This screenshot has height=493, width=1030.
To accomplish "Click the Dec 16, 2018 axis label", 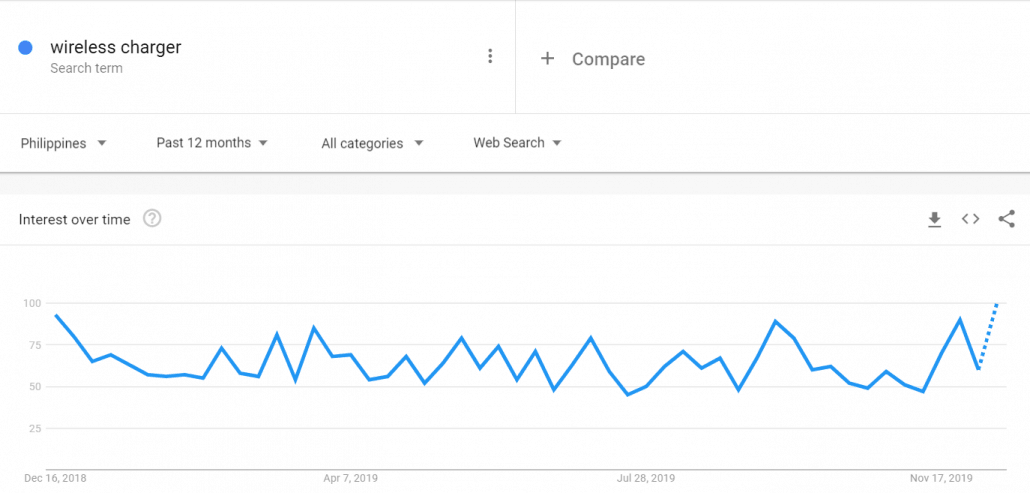I will tap(55, 478).
